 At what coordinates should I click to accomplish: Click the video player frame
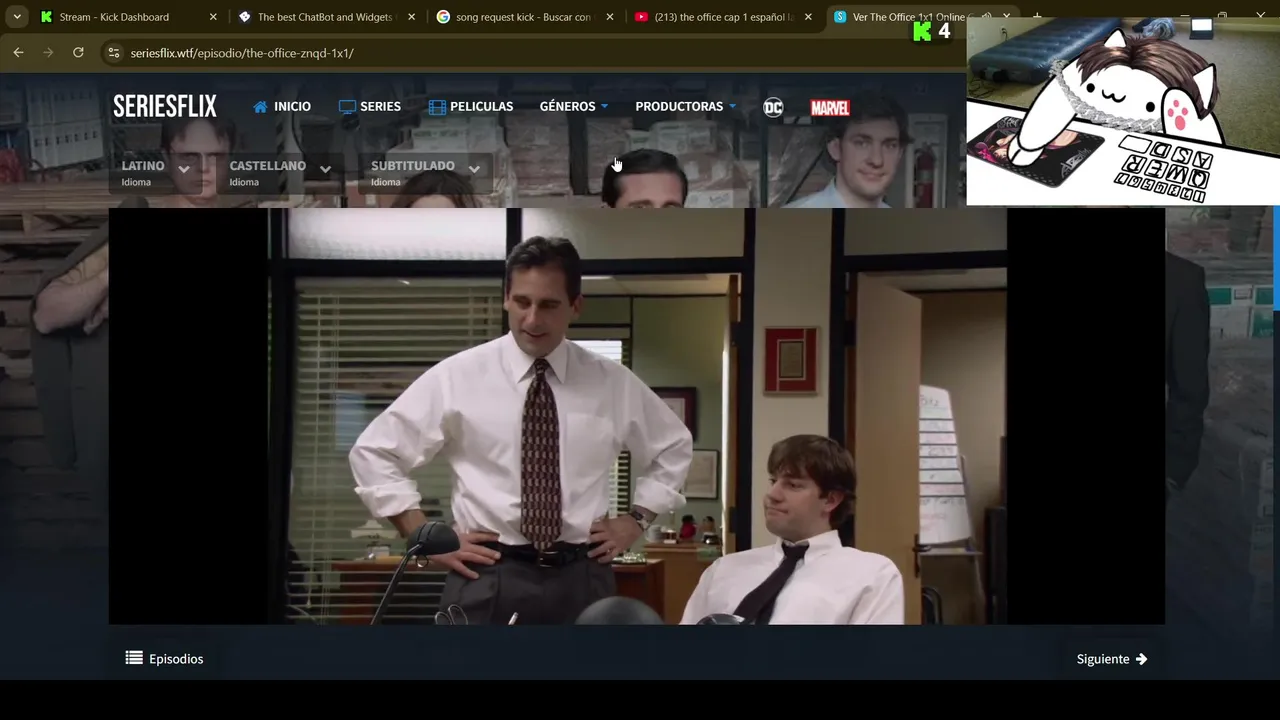[x=637, y=416]
